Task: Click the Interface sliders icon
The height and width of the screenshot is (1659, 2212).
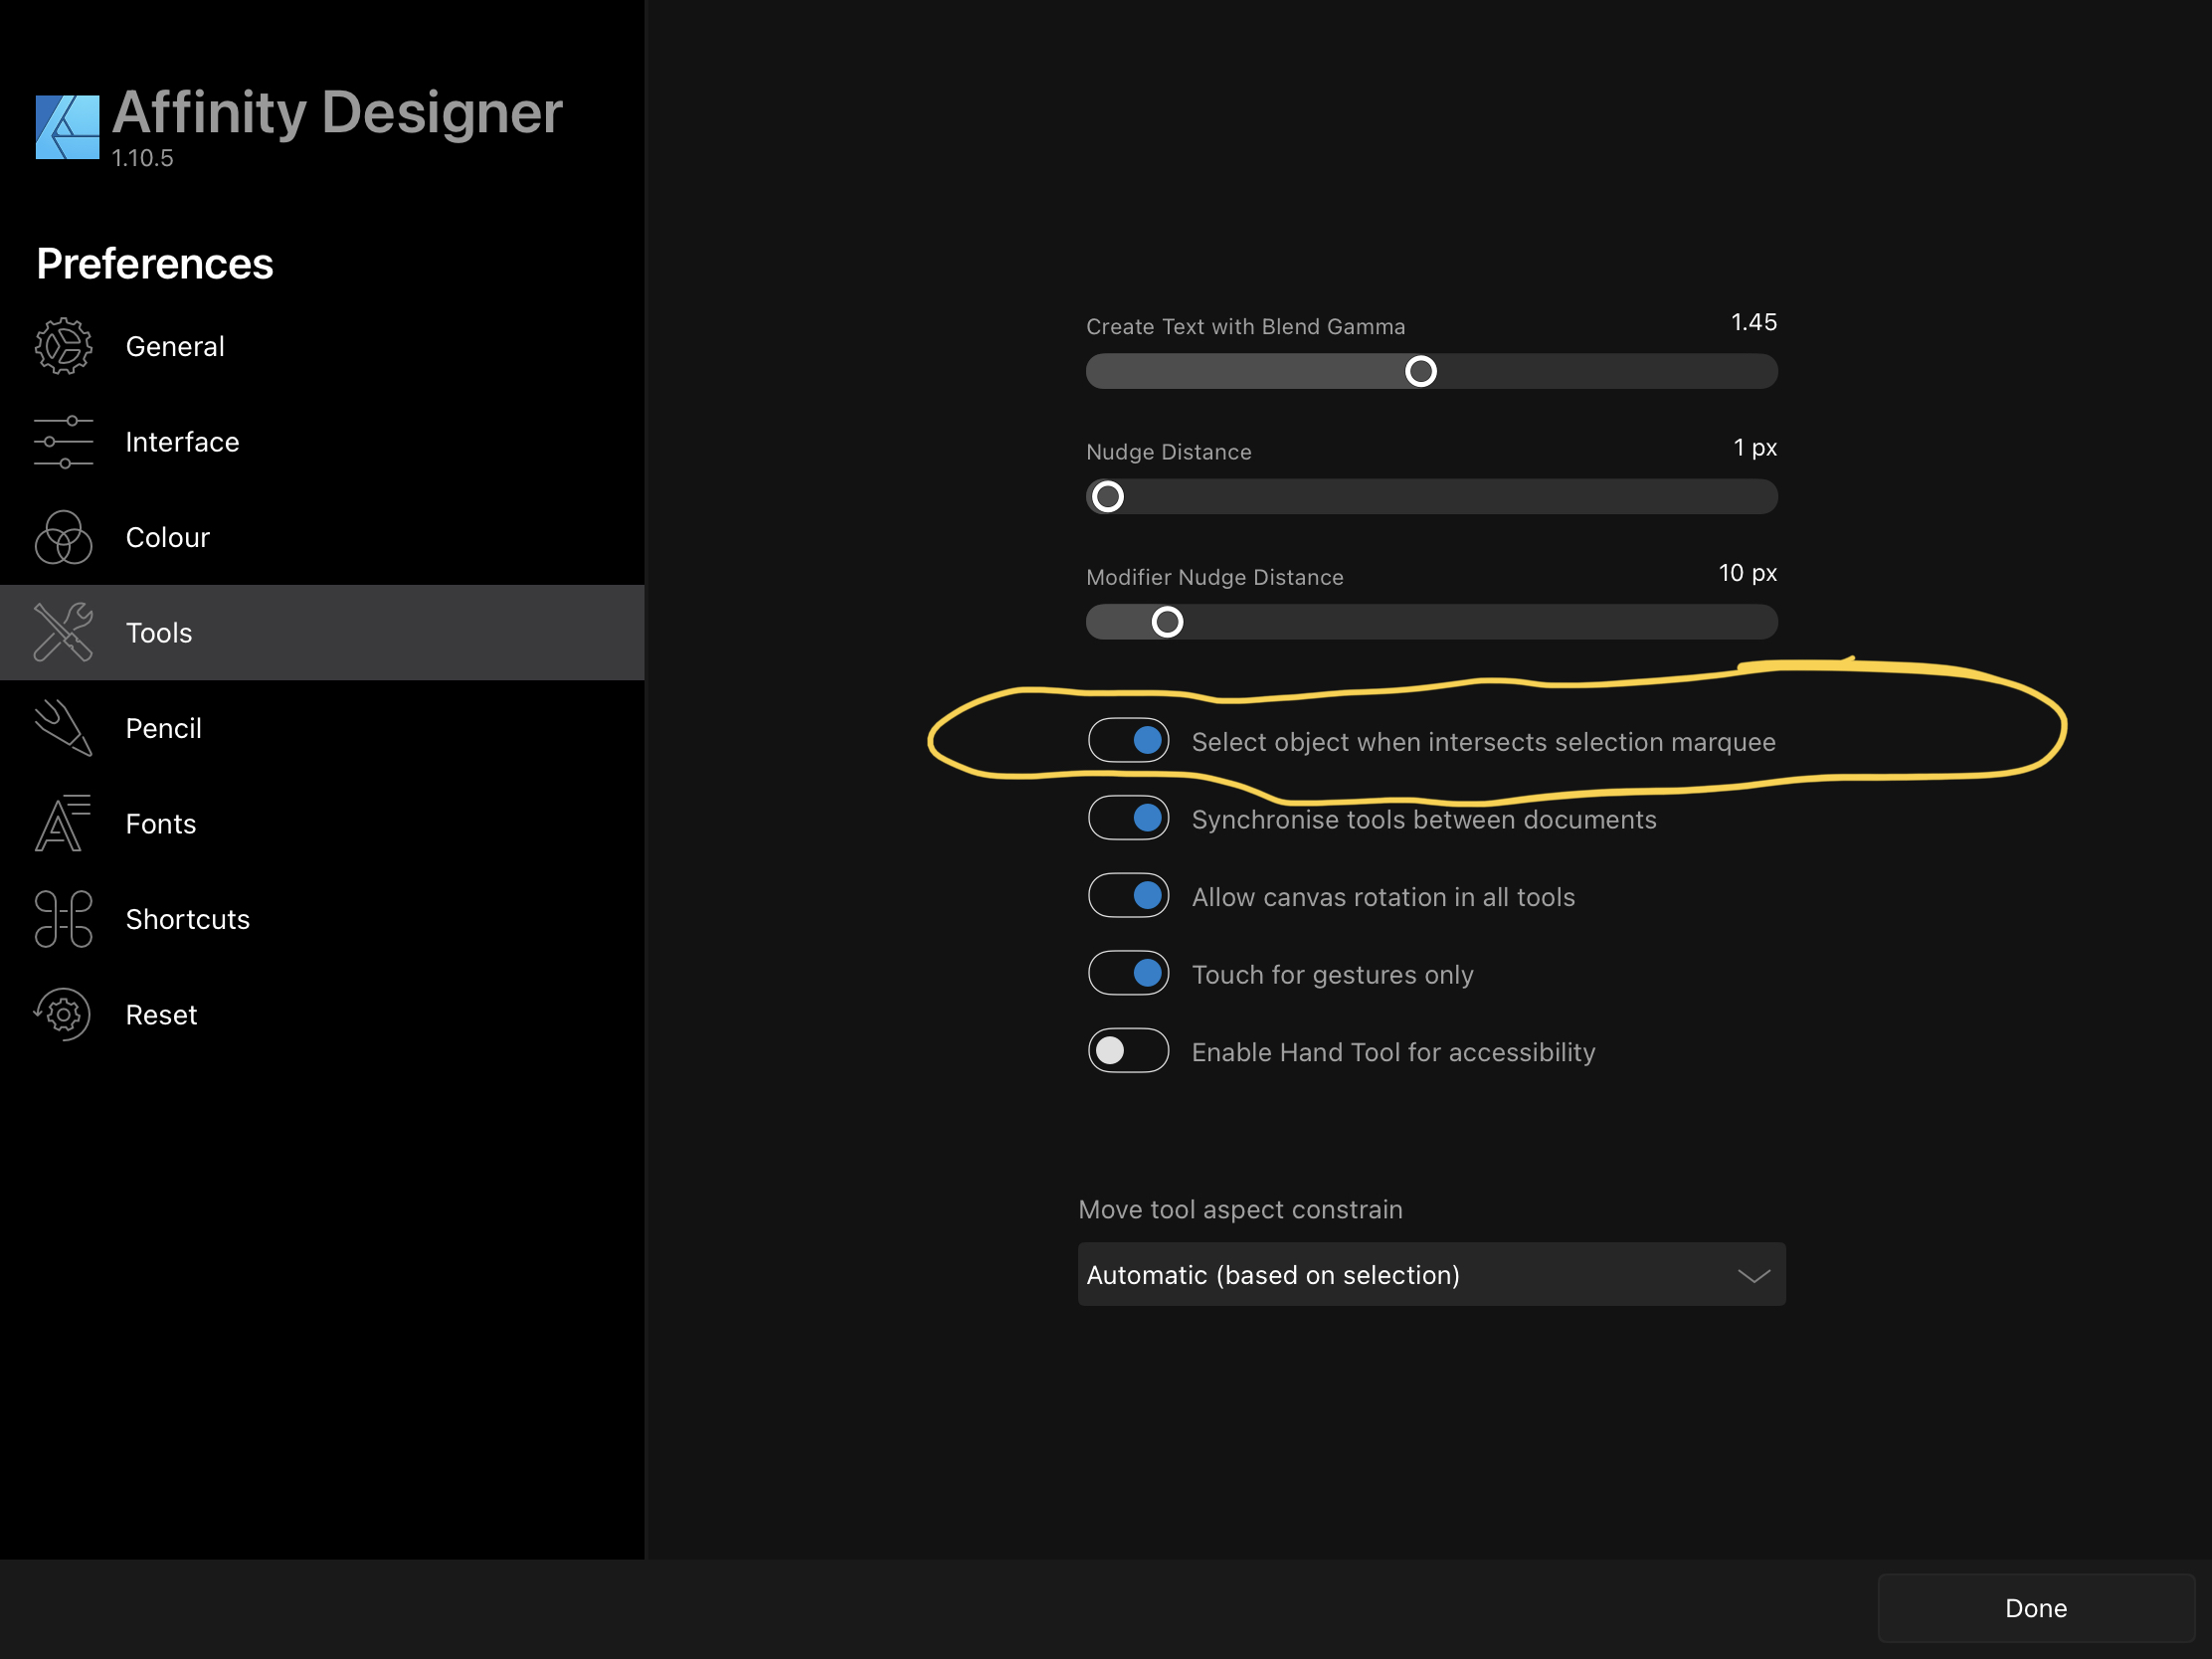Action: tap(63, 442)
